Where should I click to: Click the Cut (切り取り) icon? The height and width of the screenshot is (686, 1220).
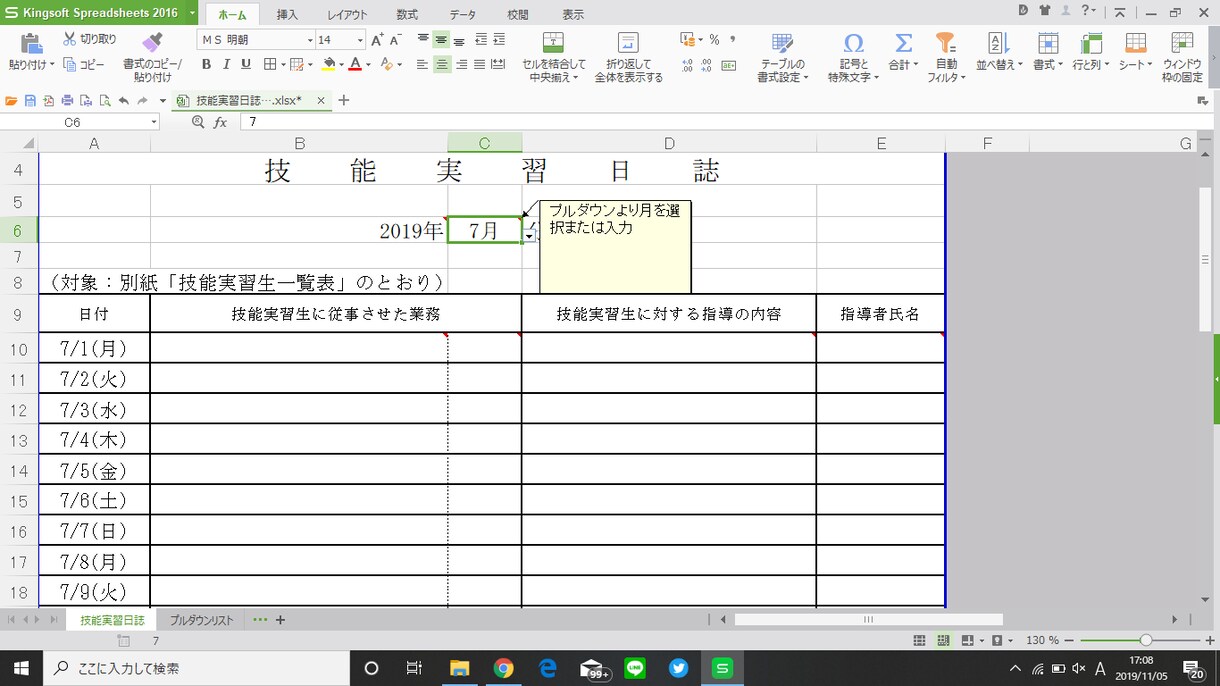70,40
